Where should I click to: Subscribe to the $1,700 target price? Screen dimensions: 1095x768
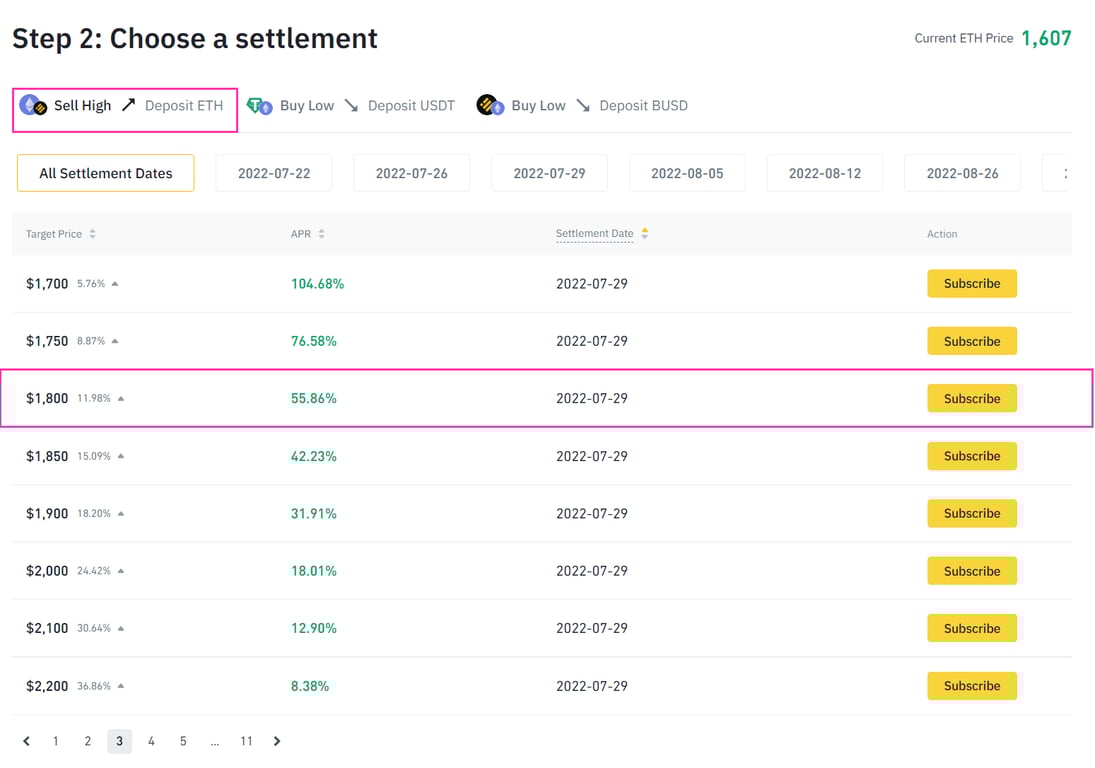click(x=971, y=283)
